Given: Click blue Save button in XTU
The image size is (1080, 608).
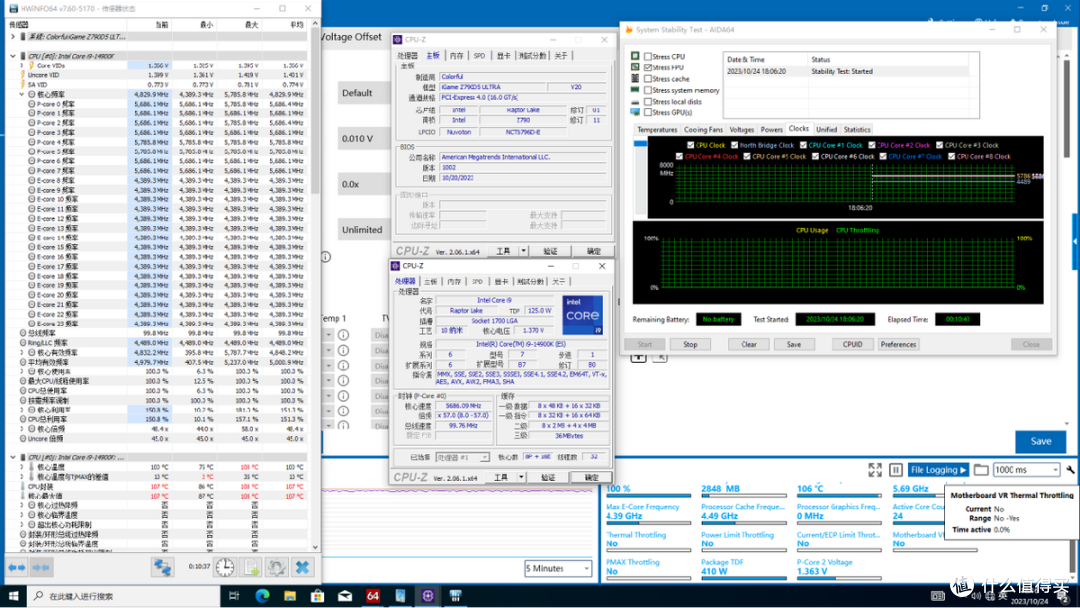Looking at the screenshot, I should (1040, 441).
